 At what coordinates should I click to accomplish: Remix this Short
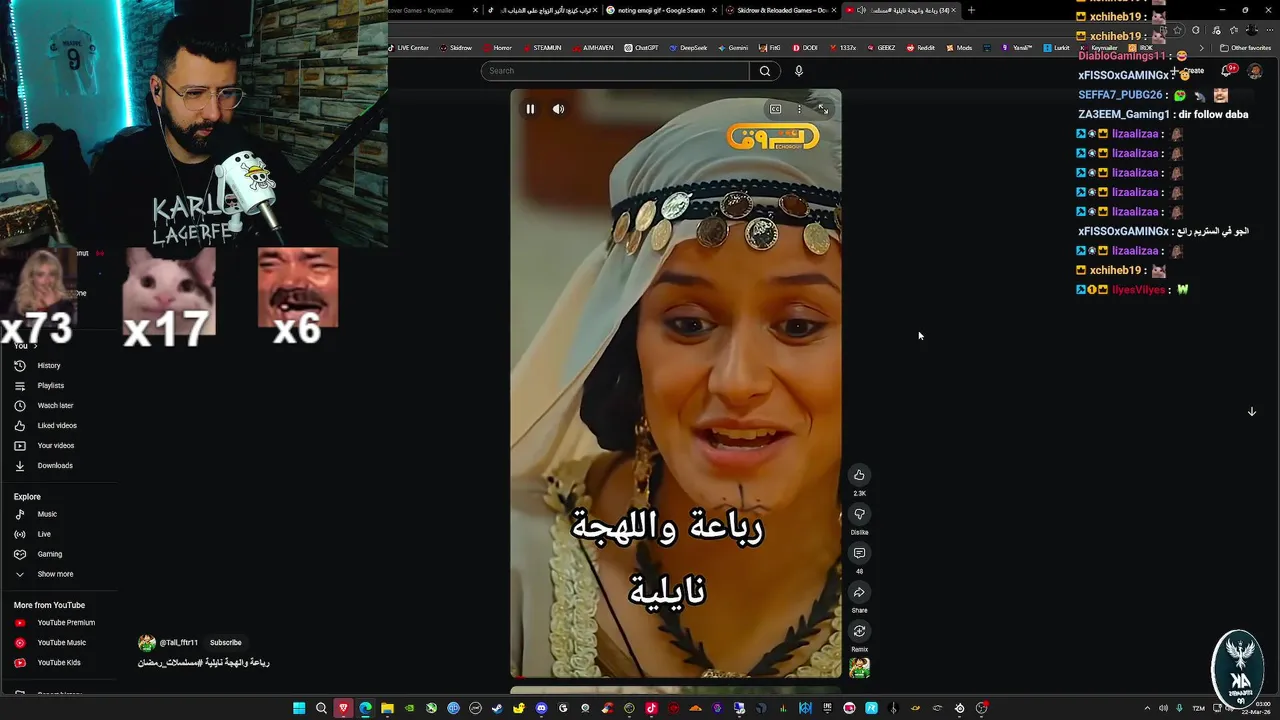pyautogui.click(x=859, y=631)
